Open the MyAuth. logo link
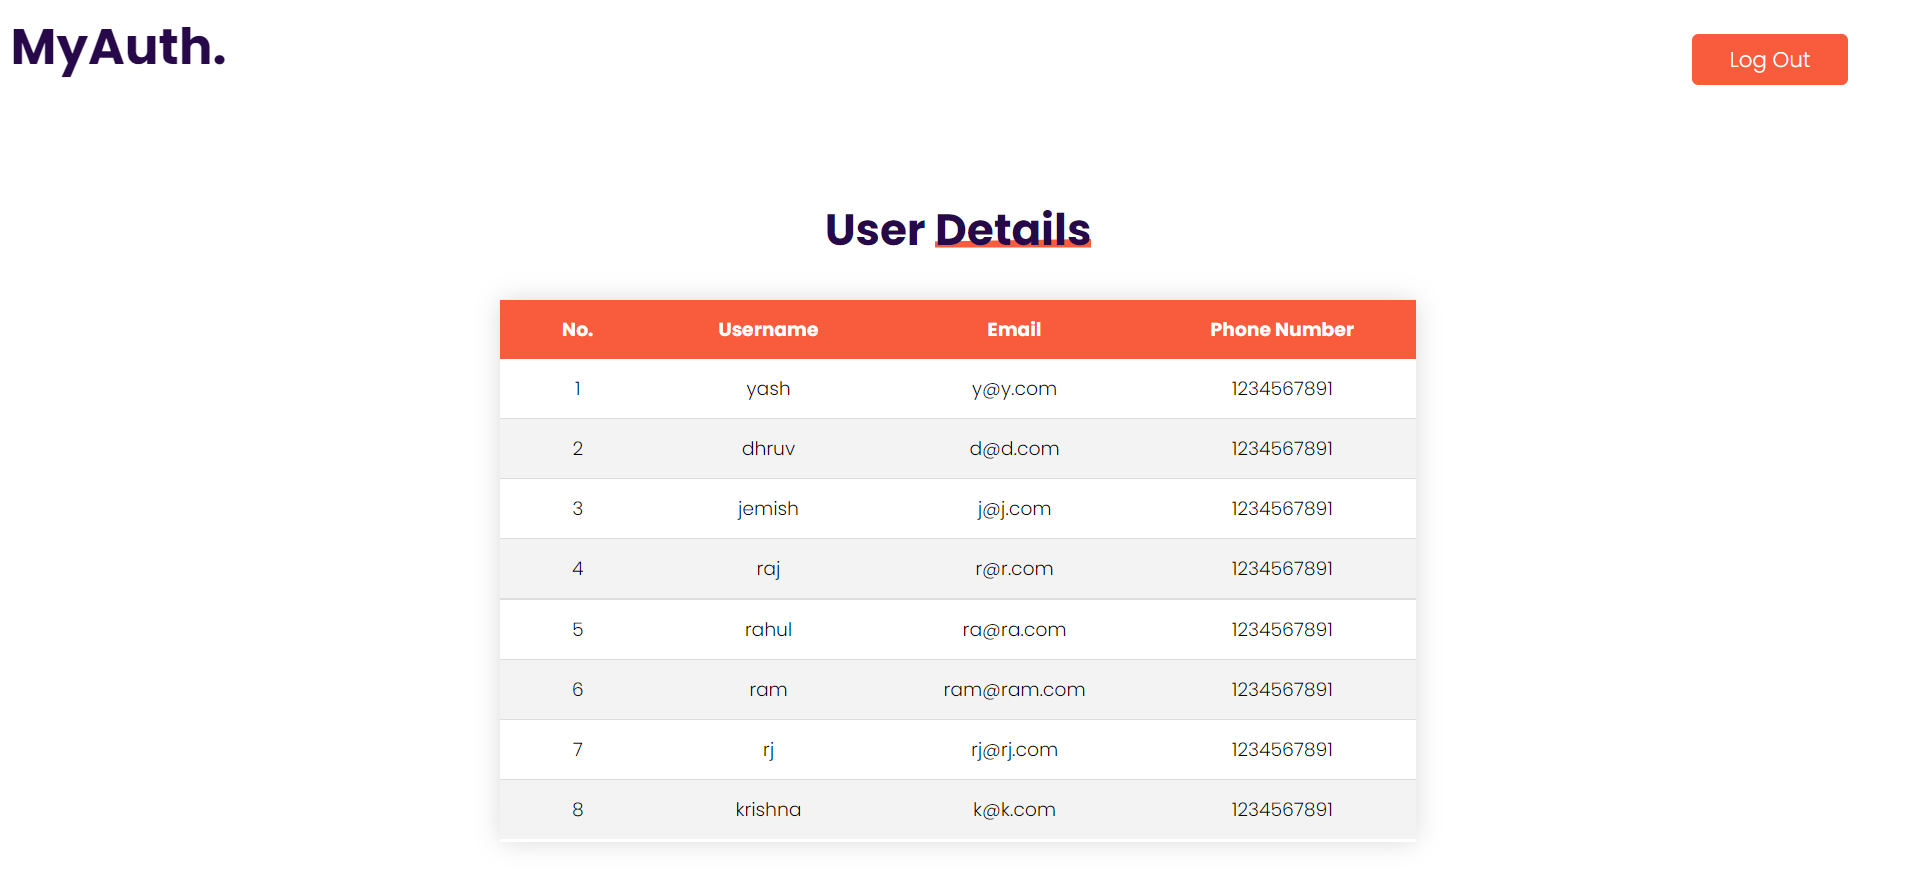The height and width of the screenshot is (887, 1910). [x=119, y=48]
